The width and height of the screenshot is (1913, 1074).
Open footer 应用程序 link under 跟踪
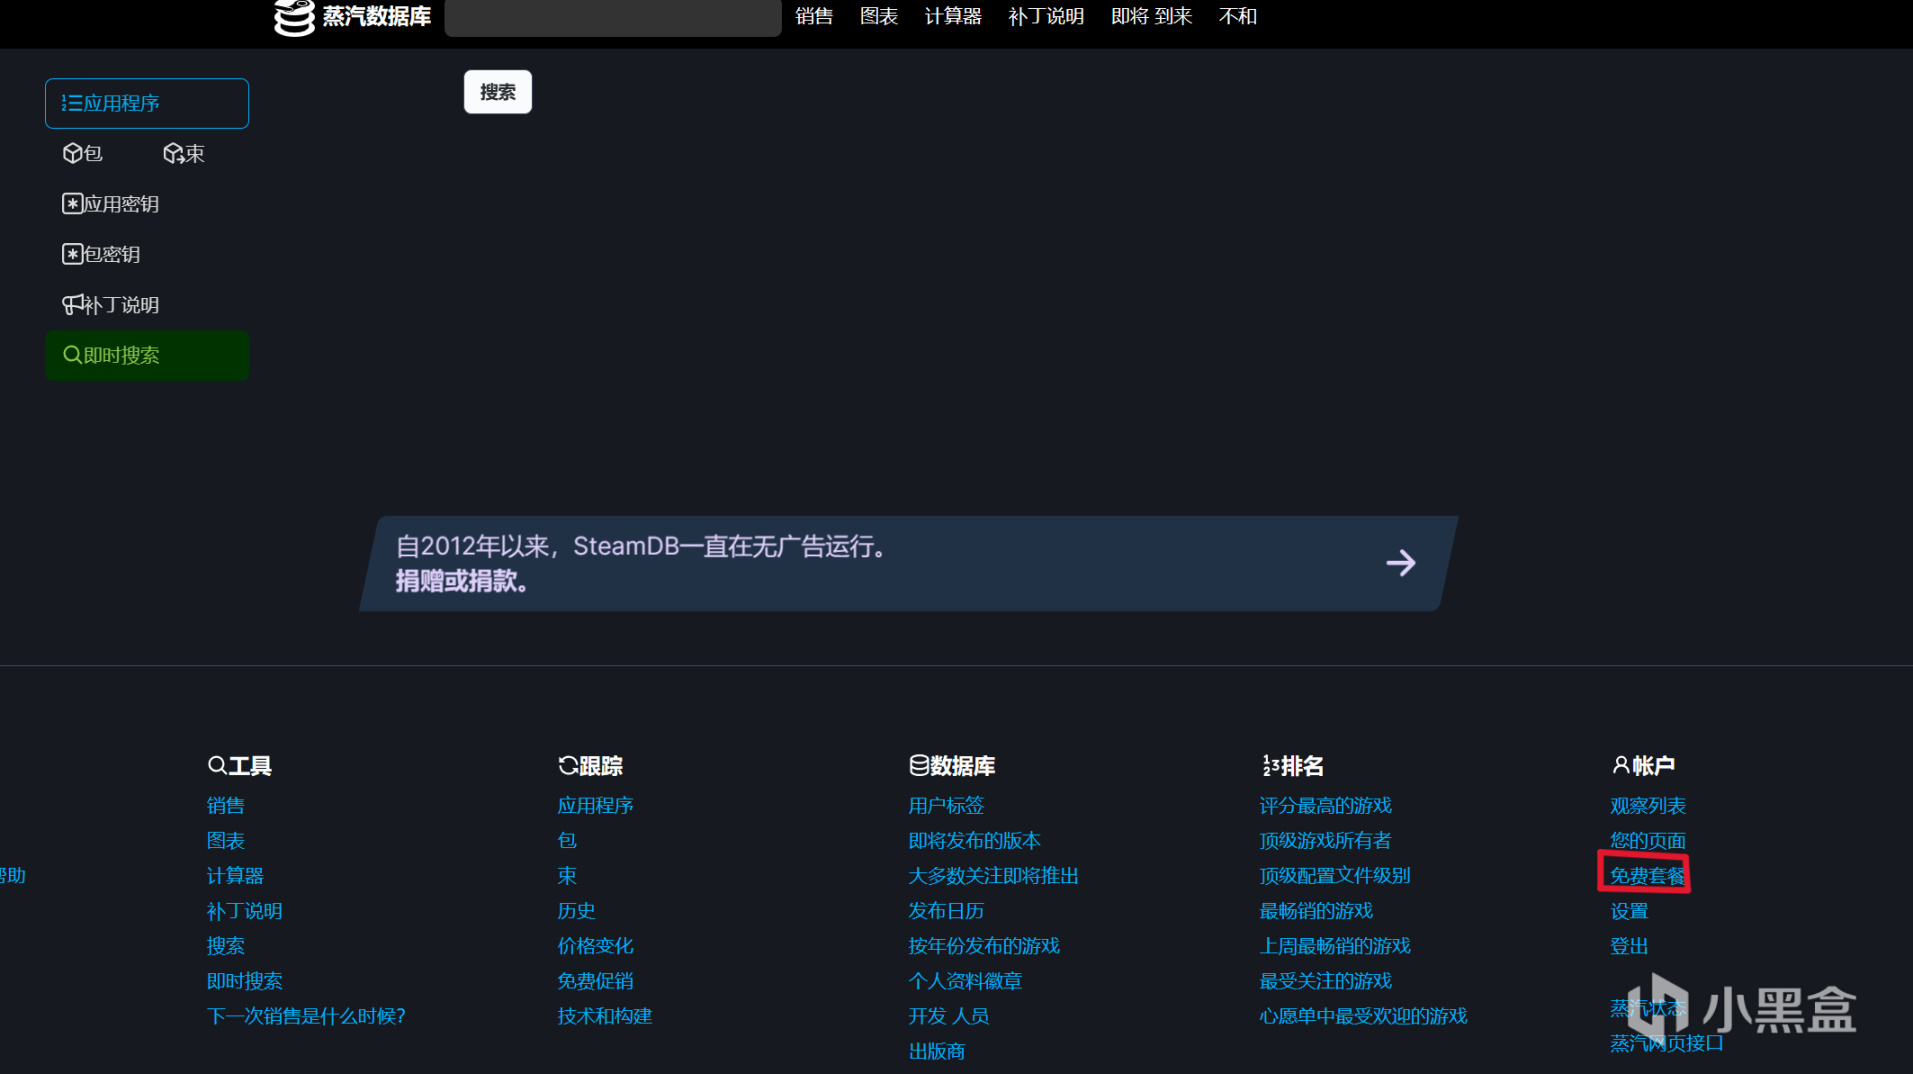click(x=595, y=805)
